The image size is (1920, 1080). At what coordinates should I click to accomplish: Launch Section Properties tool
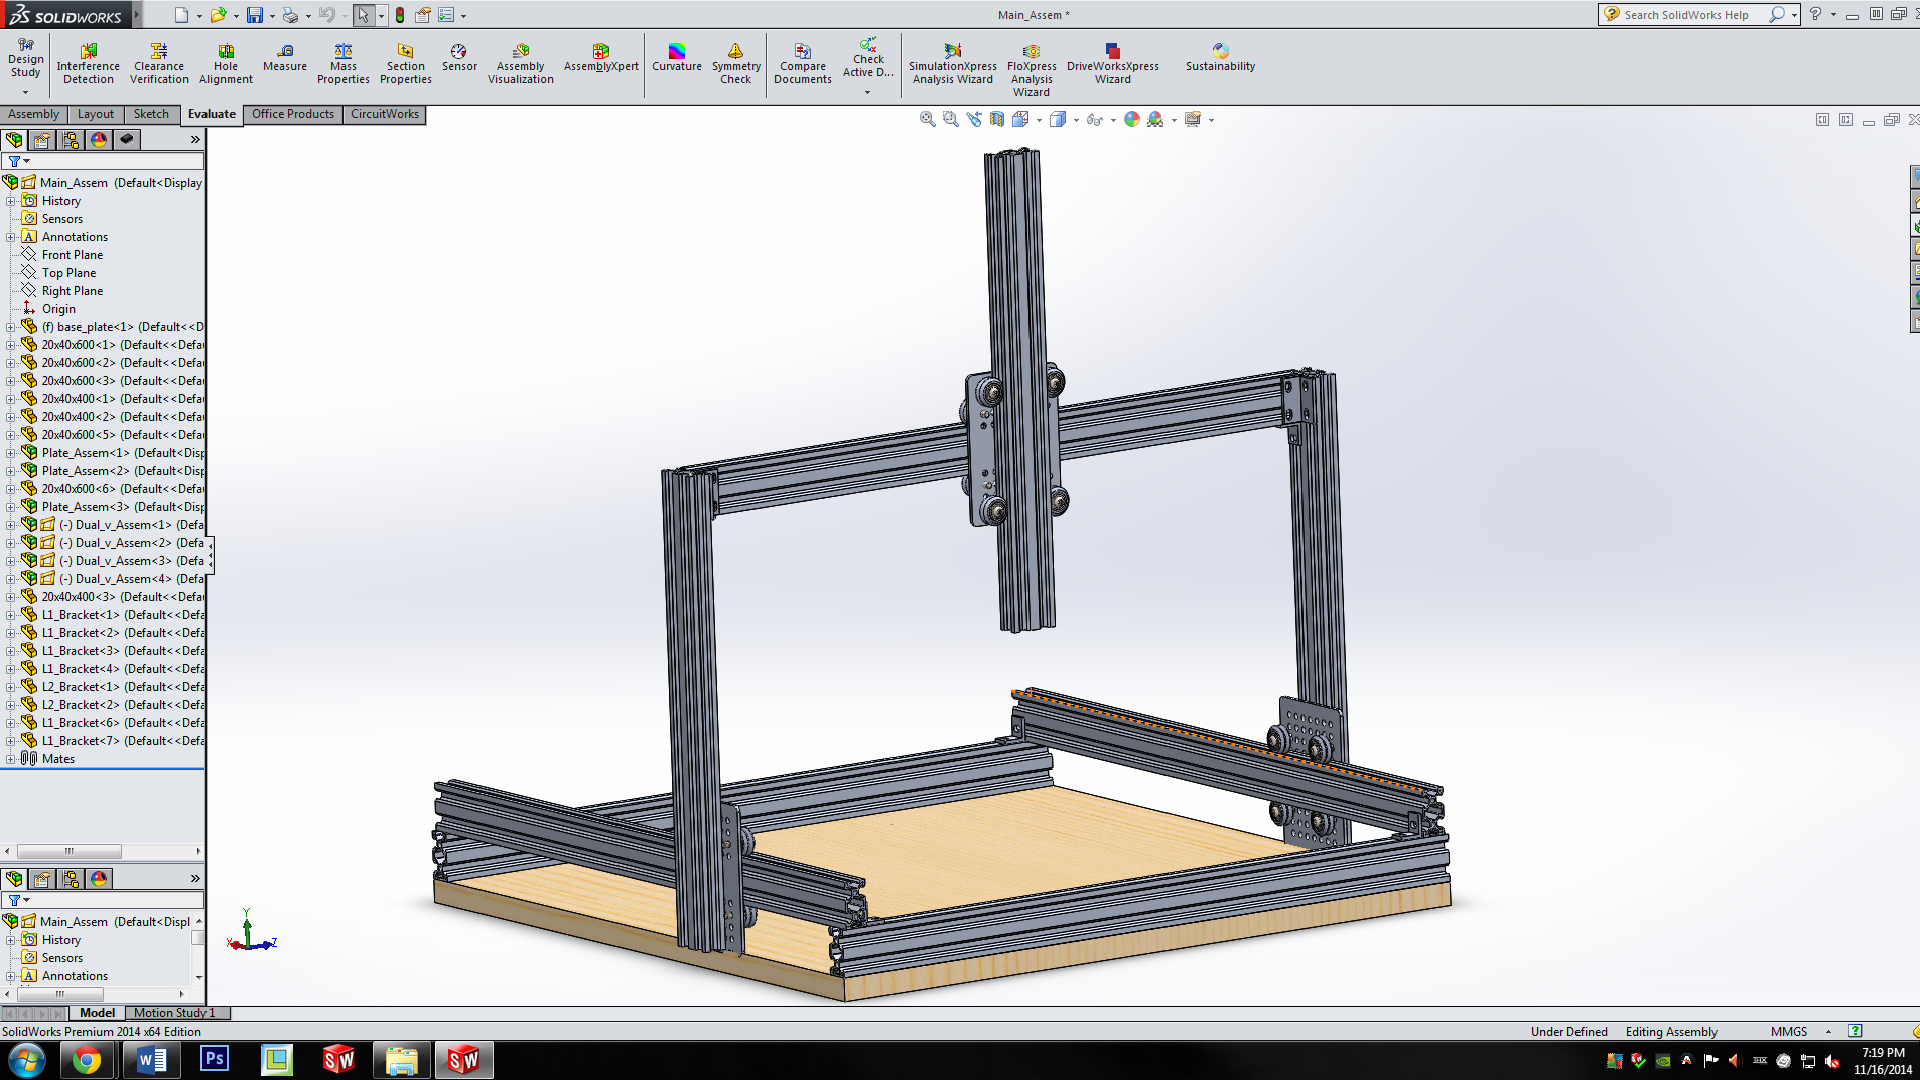pyautogui.click(x=405, y=64)
